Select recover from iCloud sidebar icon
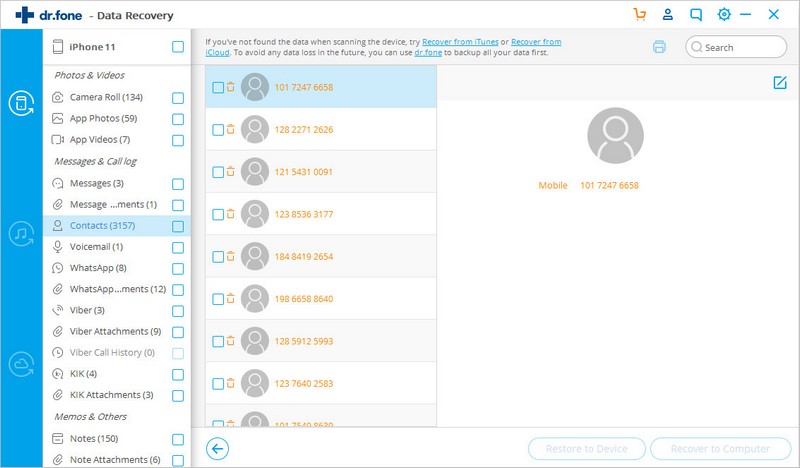This screenshot has height=468, width=800. pos(21,364)
